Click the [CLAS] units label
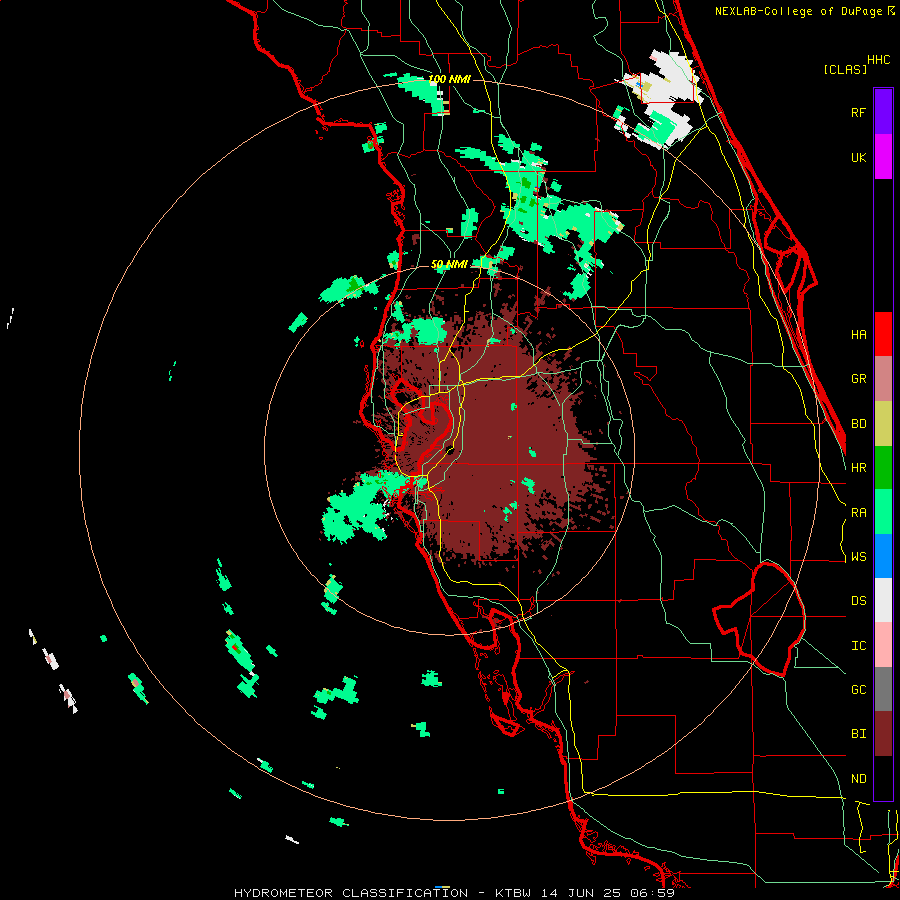Viewport: 900px width, 900px height. coord(845,69)
